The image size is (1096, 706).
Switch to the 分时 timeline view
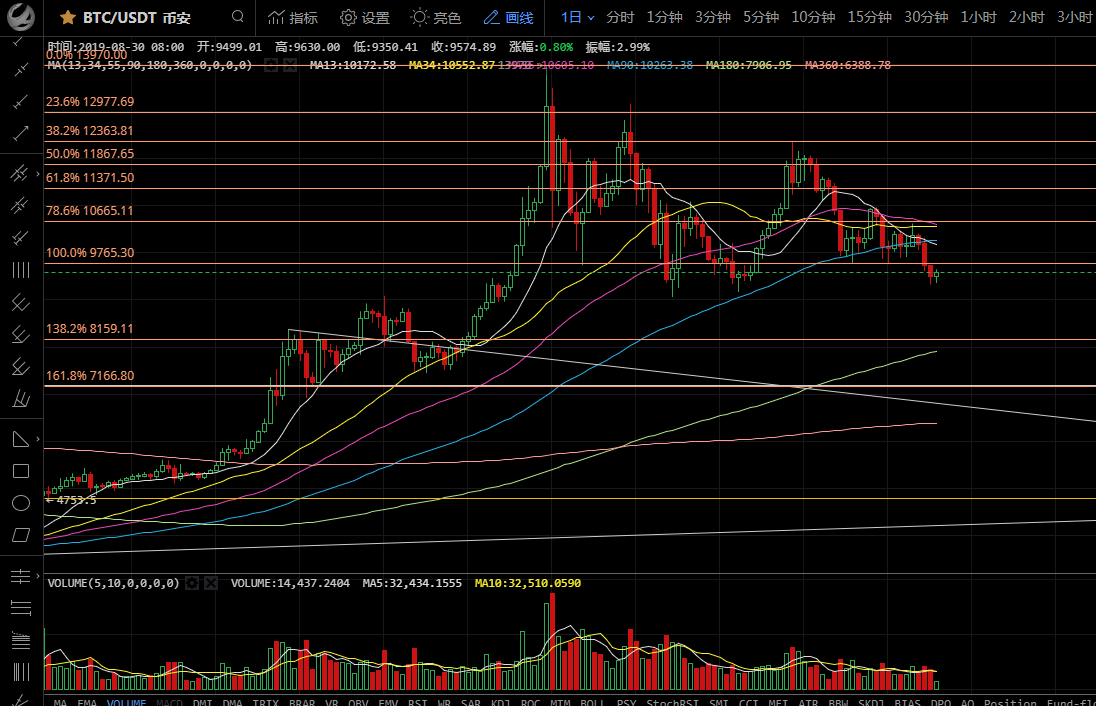(x=620, y=17)
